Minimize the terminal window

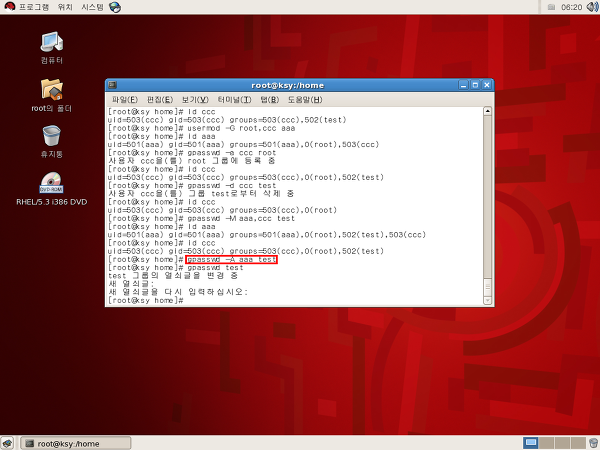tap(463, 85)
